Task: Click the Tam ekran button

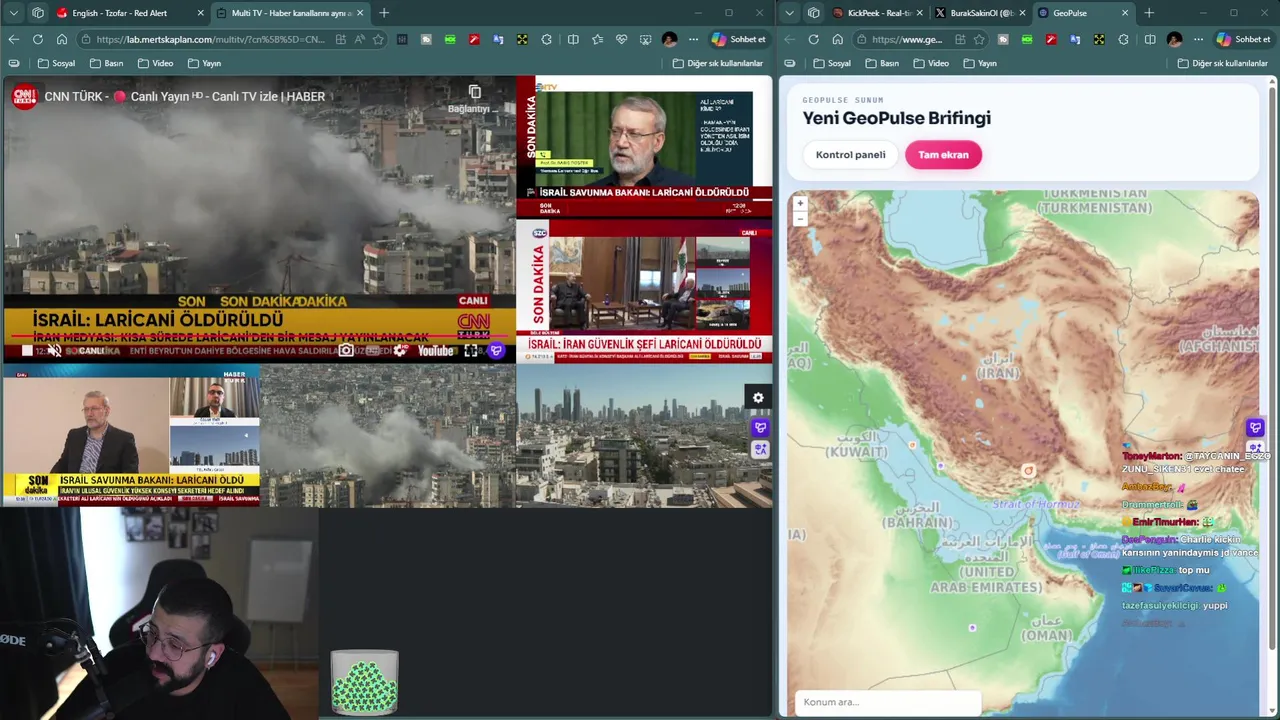Action: point(943,155)
